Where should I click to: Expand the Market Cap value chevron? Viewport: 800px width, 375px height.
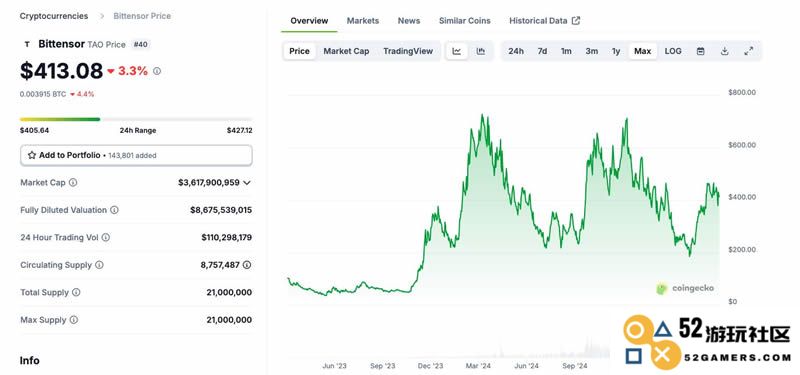247,182
